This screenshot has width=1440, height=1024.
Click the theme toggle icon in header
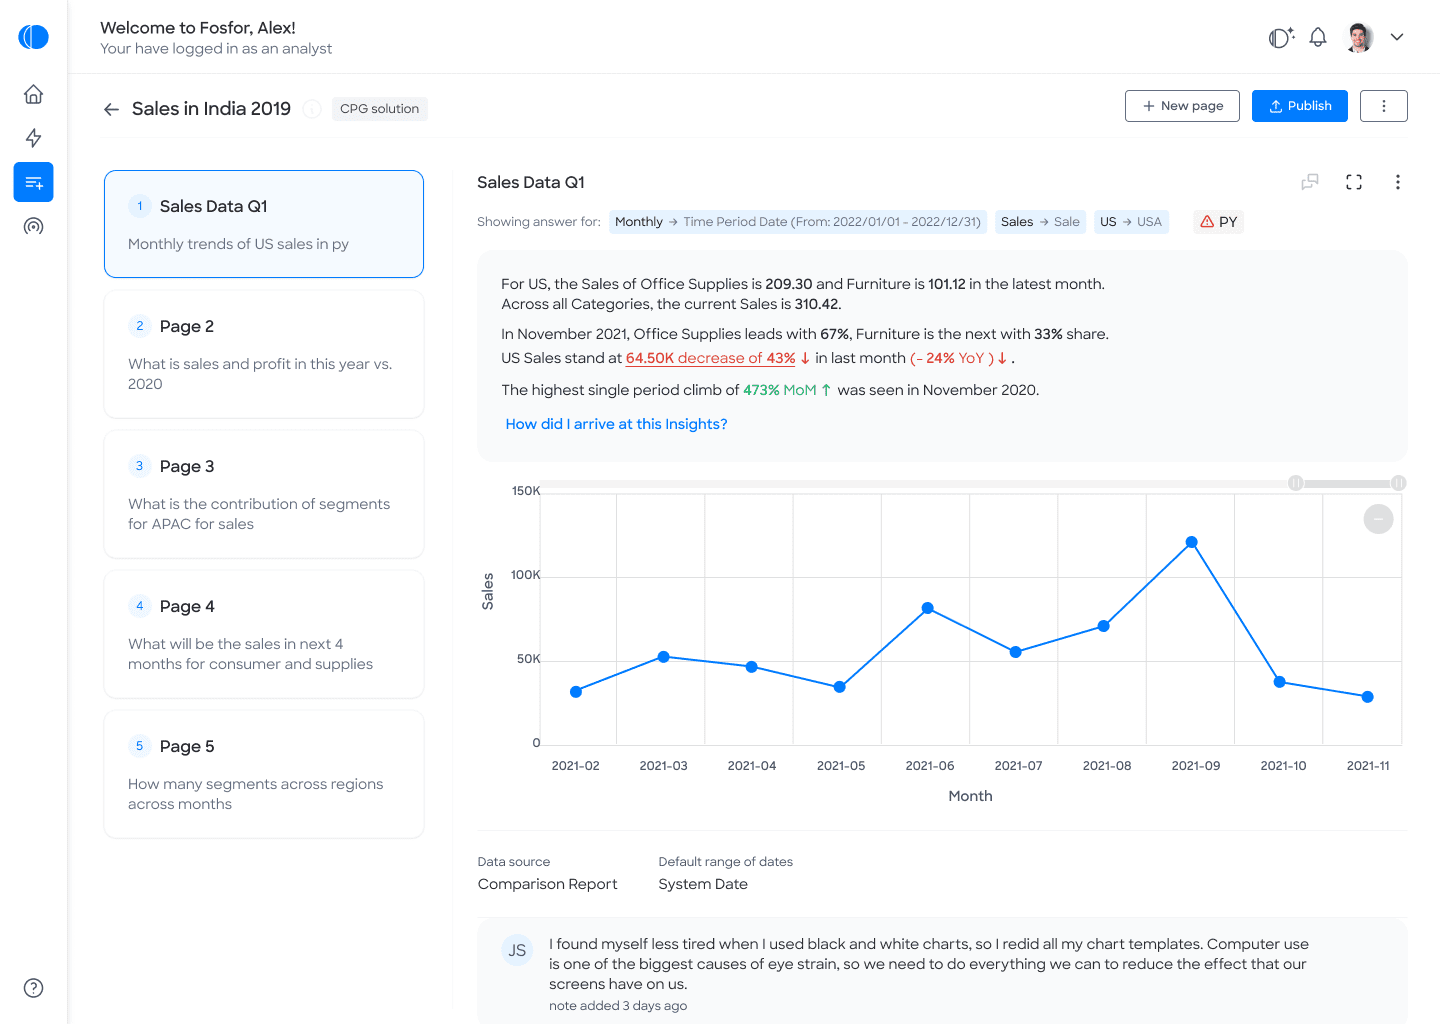[1281, 38]
